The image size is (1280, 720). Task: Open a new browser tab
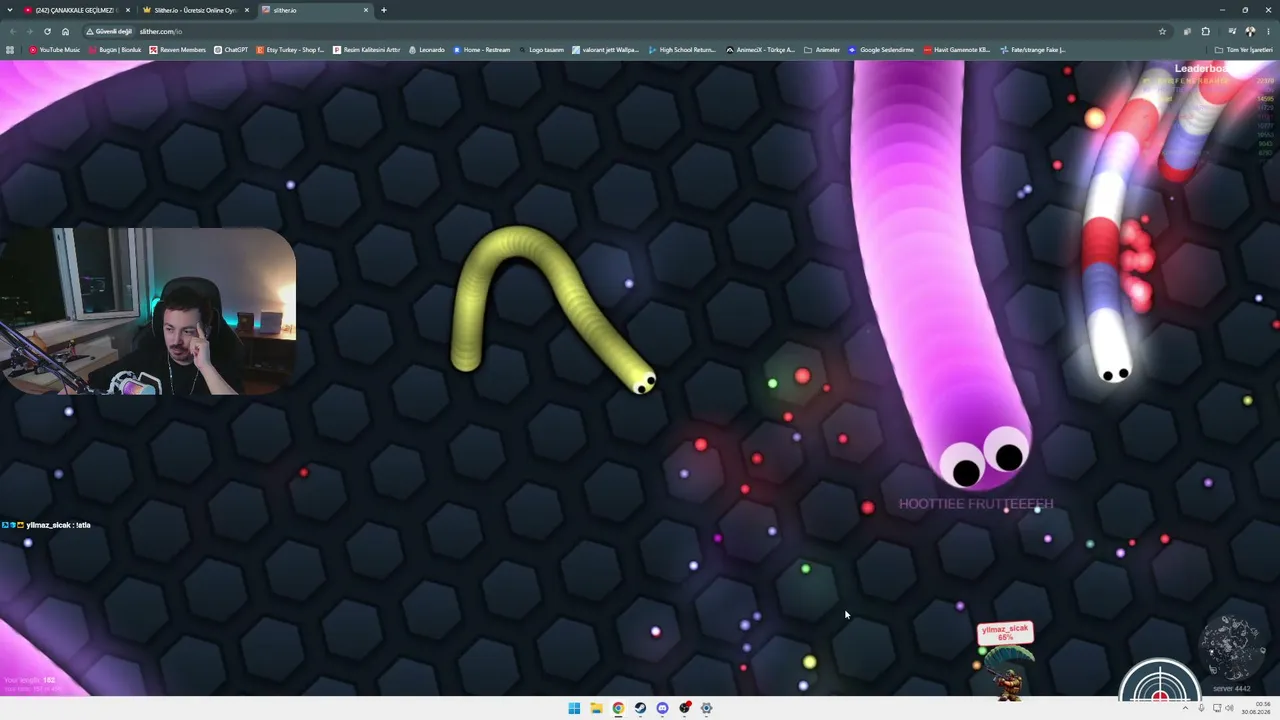(384, 10)
